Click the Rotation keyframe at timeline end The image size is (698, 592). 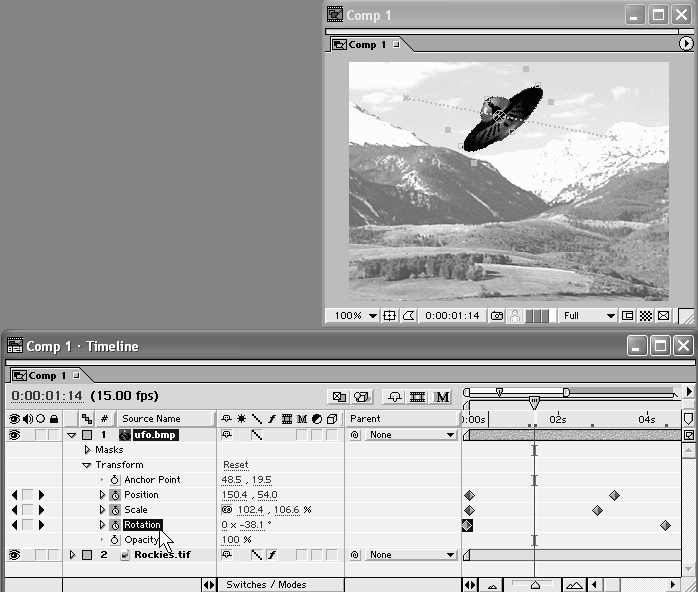[x=665, y=525]
